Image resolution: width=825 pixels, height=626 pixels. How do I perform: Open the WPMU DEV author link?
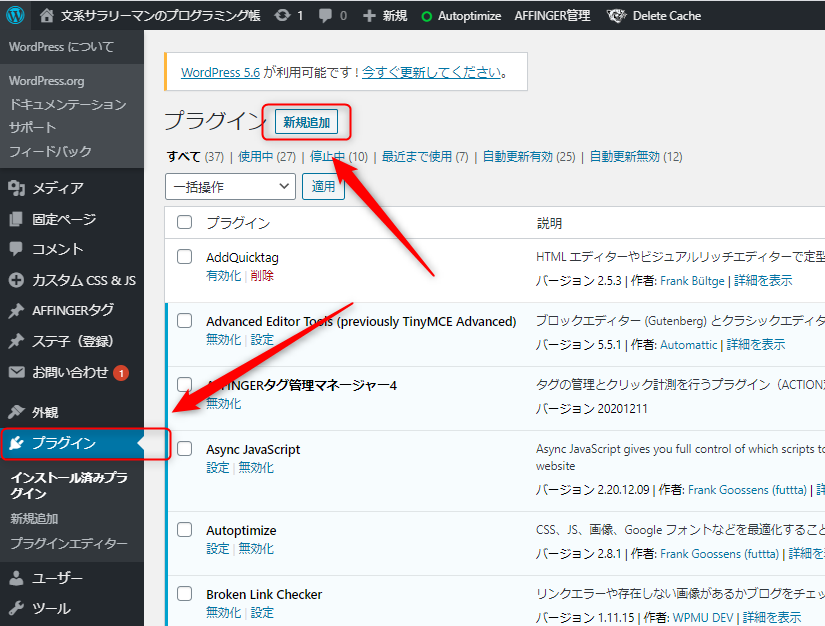(703, 618)
